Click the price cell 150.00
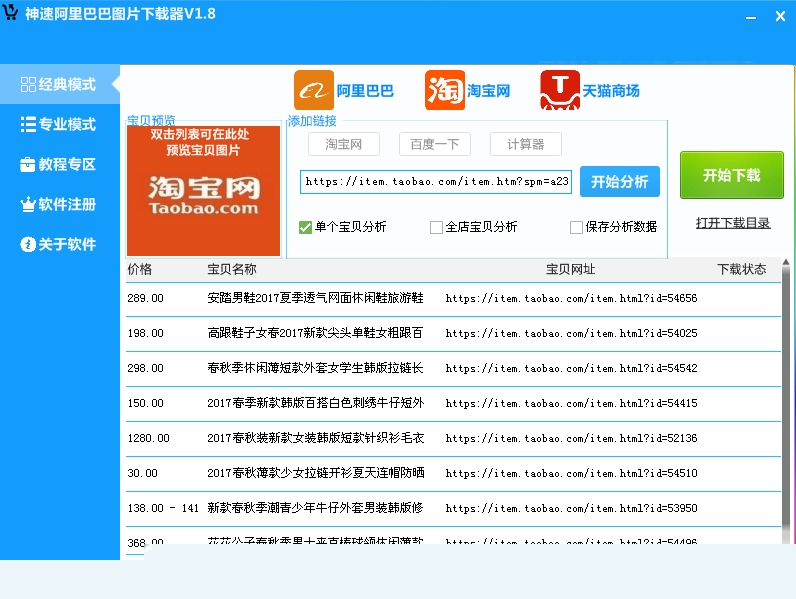Screen dimensions: 796x599 click(146, 404)
